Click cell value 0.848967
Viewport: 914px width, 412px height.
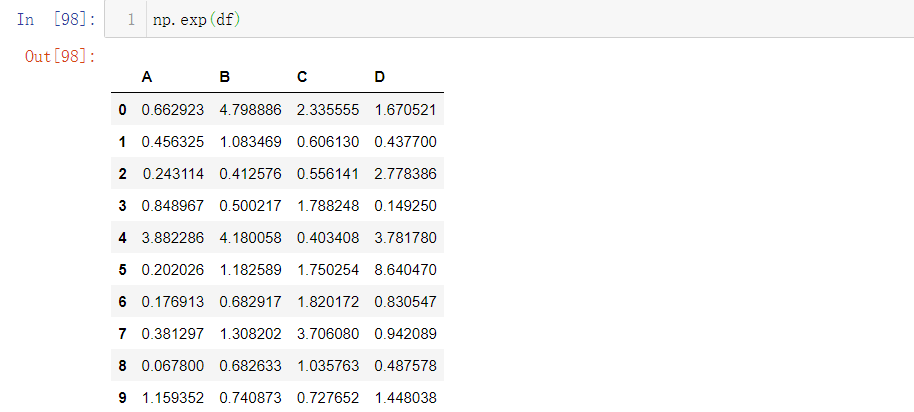(x=173, y=206)
